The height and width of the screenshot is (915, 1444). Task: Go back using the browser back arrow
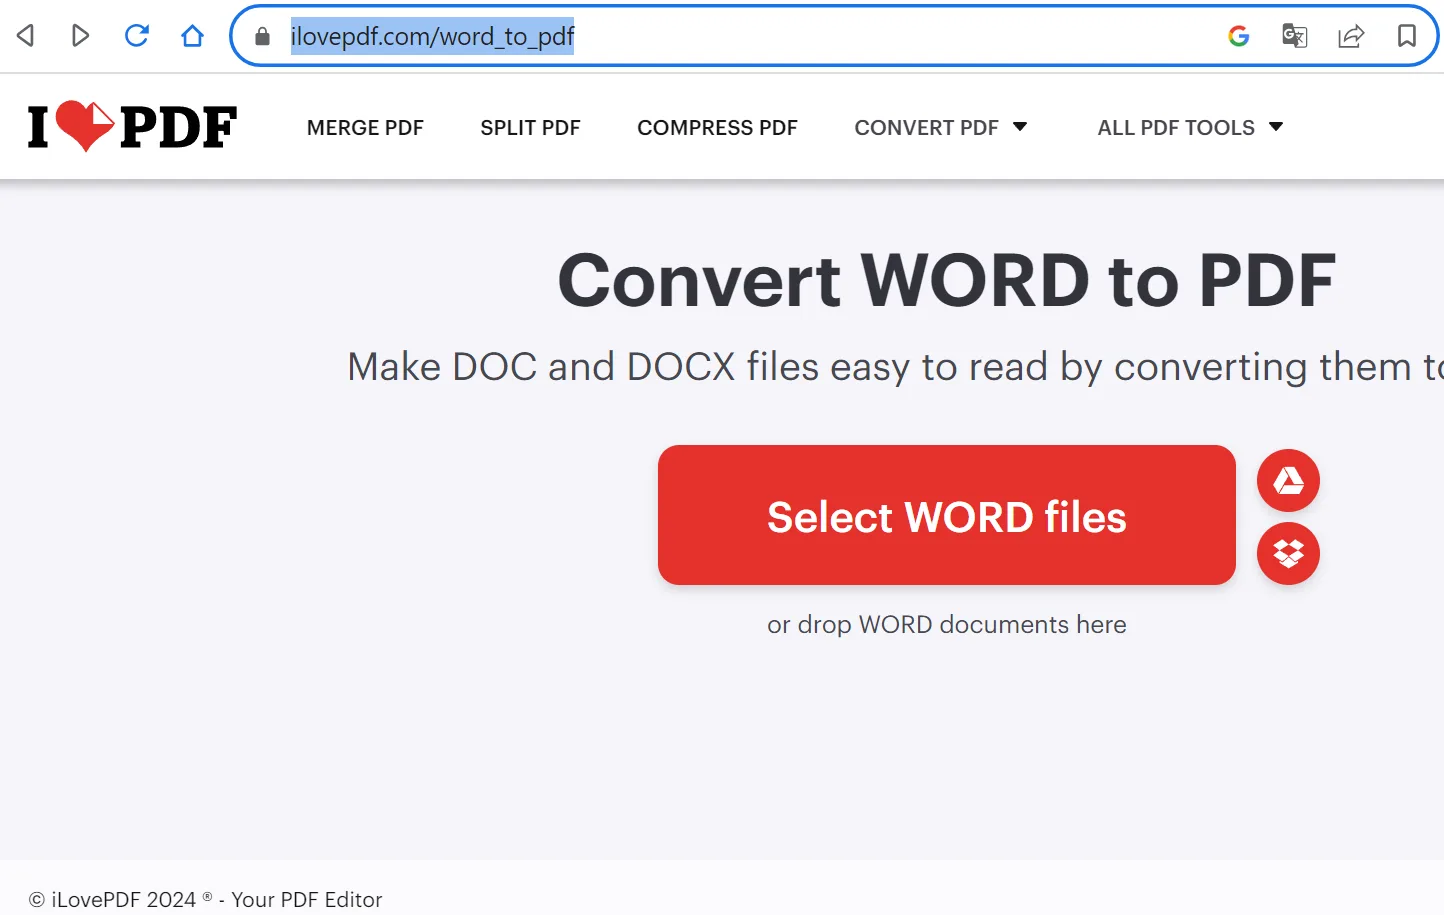click(x=26, y=36)
